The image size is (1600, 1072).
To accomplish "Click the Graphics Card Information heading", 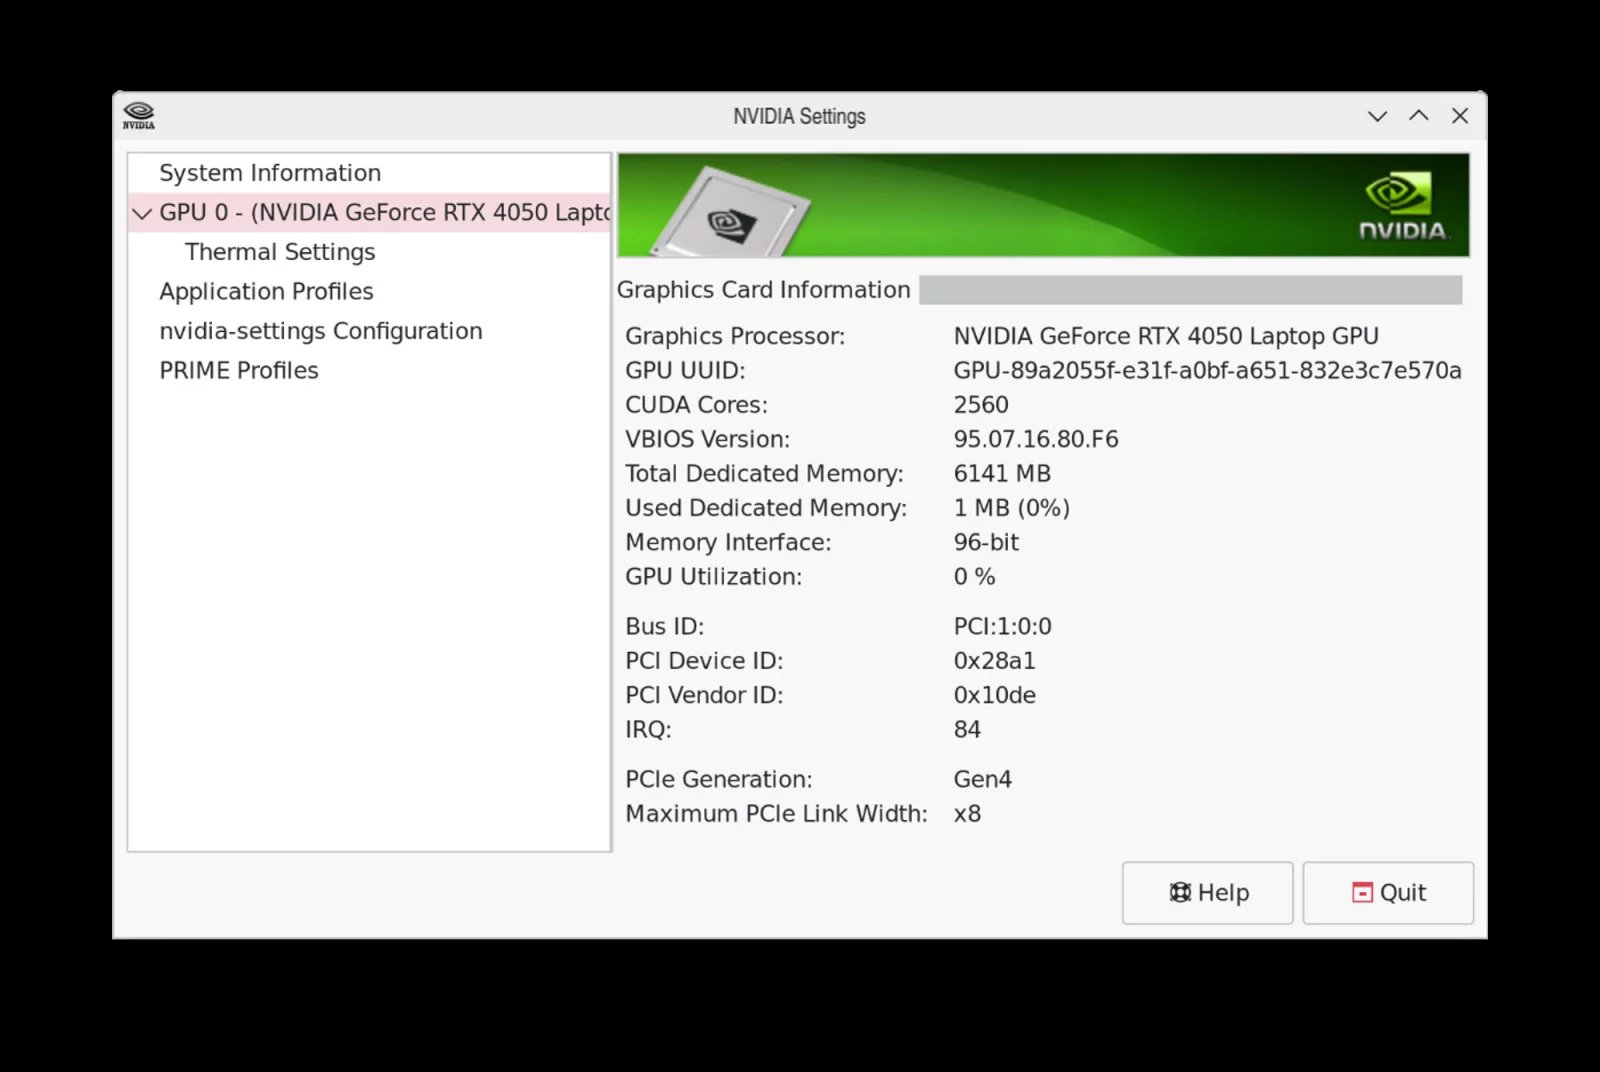I will pos(763,290).
